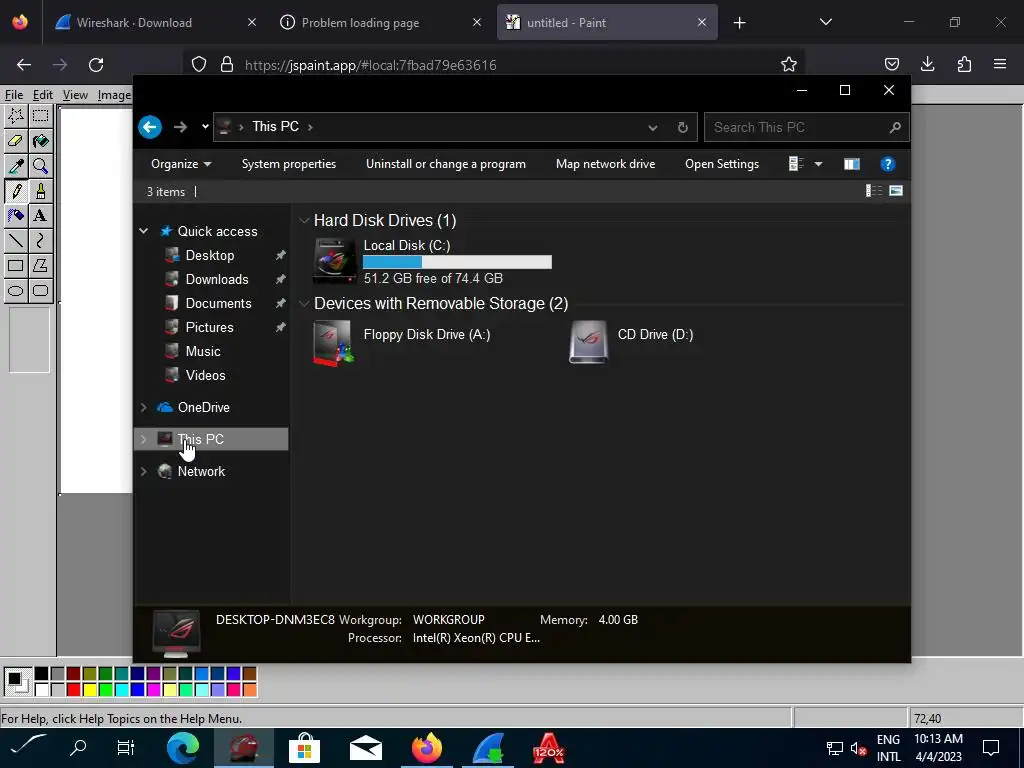The height and width of the screenshot is (768, 1024).
Task: Click Uninstall or change a program
Action: click(445, 164)
